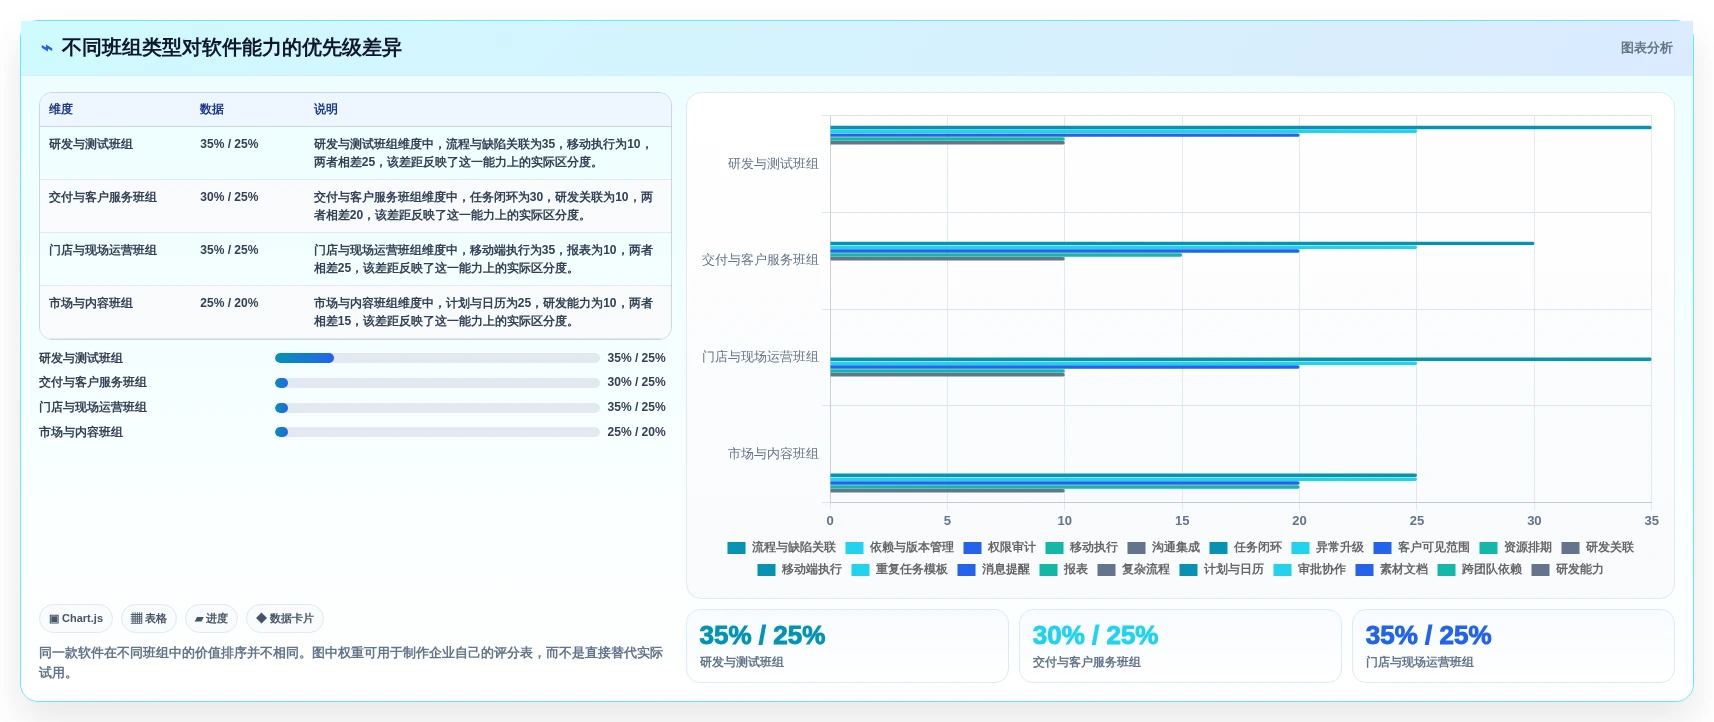Toggle 重复任务模板 legend entry
This screenshot has height=722, width=1714.
(x=900, y=570)
